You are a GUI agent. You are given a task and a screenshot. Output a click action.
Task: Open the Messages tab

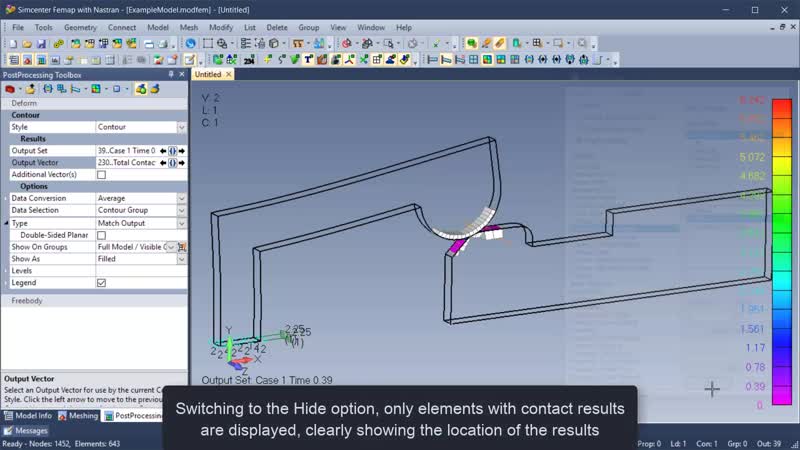(26, 431)
